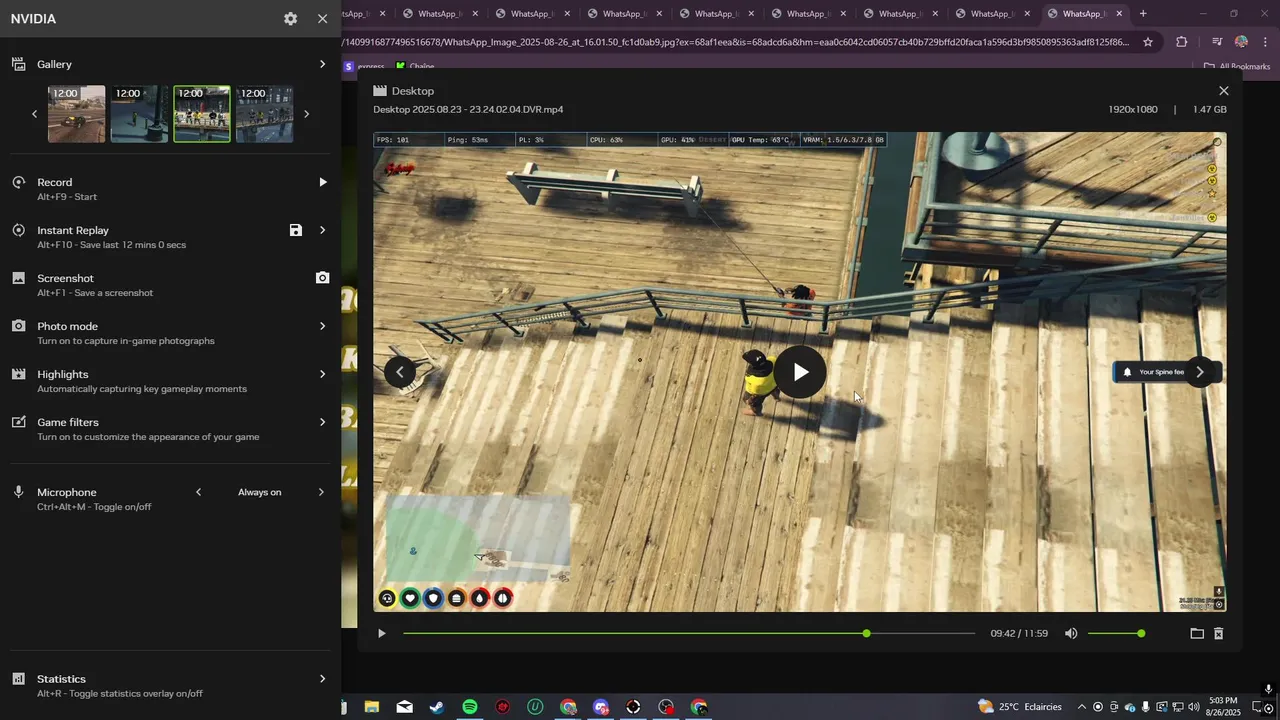Save Instant Replay with the floppy icon

(x=296, y=230)
